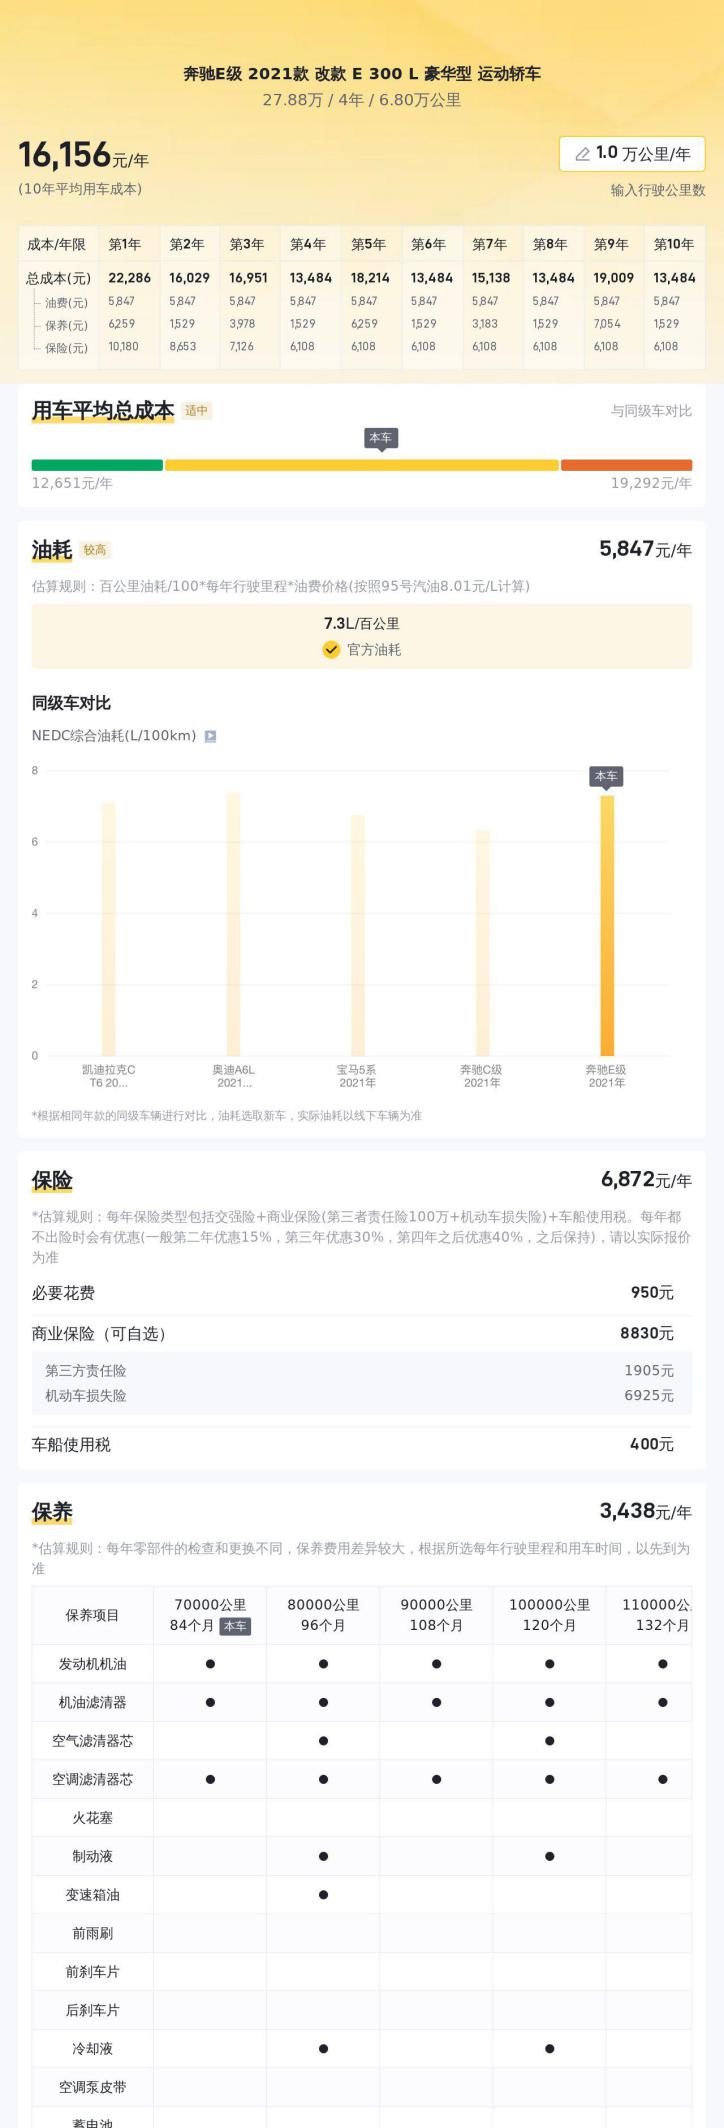This screenshot has width=724, height=2128.
Task: Open the 1.0万公里/年 mileage button
Action: pyautogui.click(x=632, y=154)
